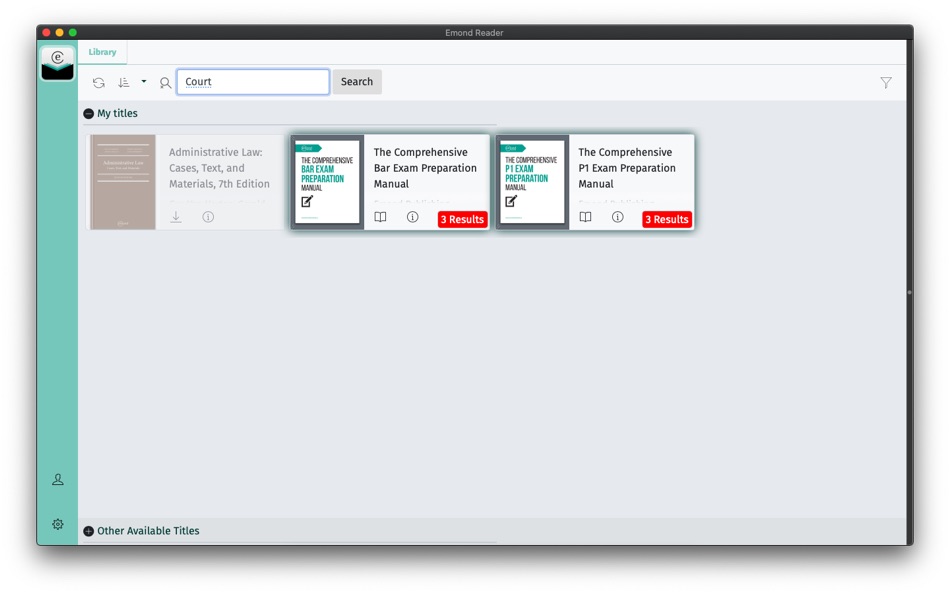
Task: Click The Comprehensive P1 Exam Preparation title
Action: point(627,168)
